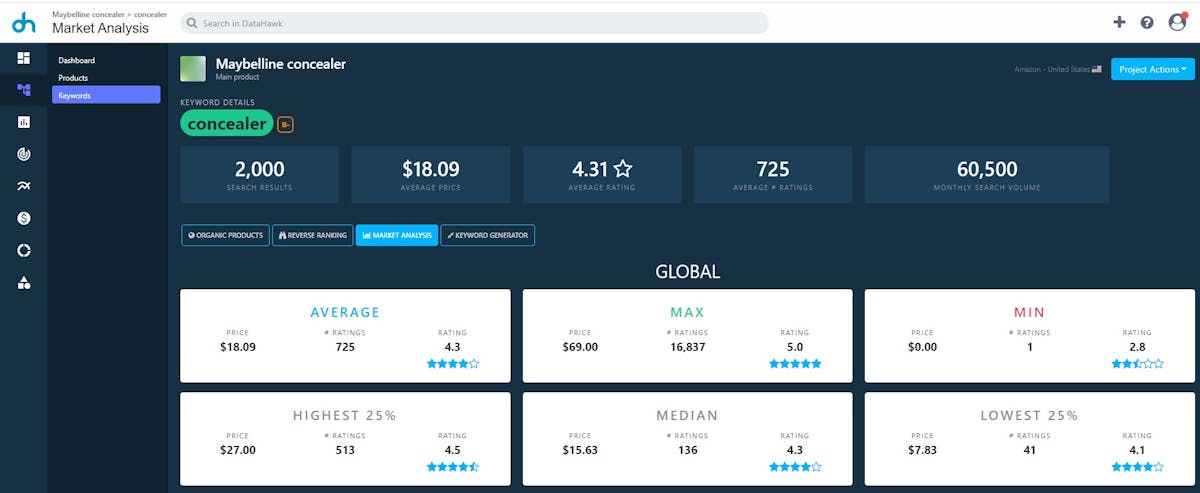
Task: Click the 16,837 max ratings value
Action: click(x=688, y=347)
